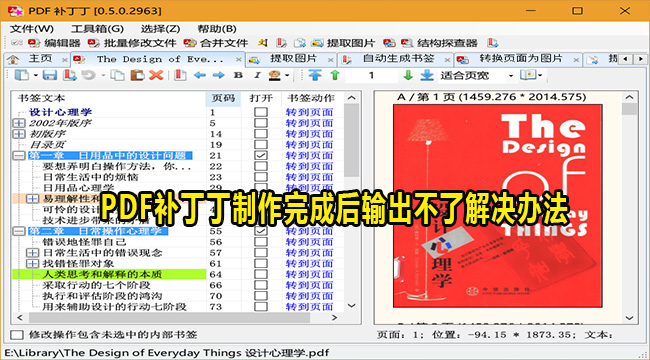Apply italic to bookmark text
The image size is (650, 360).
pos(257,75)
